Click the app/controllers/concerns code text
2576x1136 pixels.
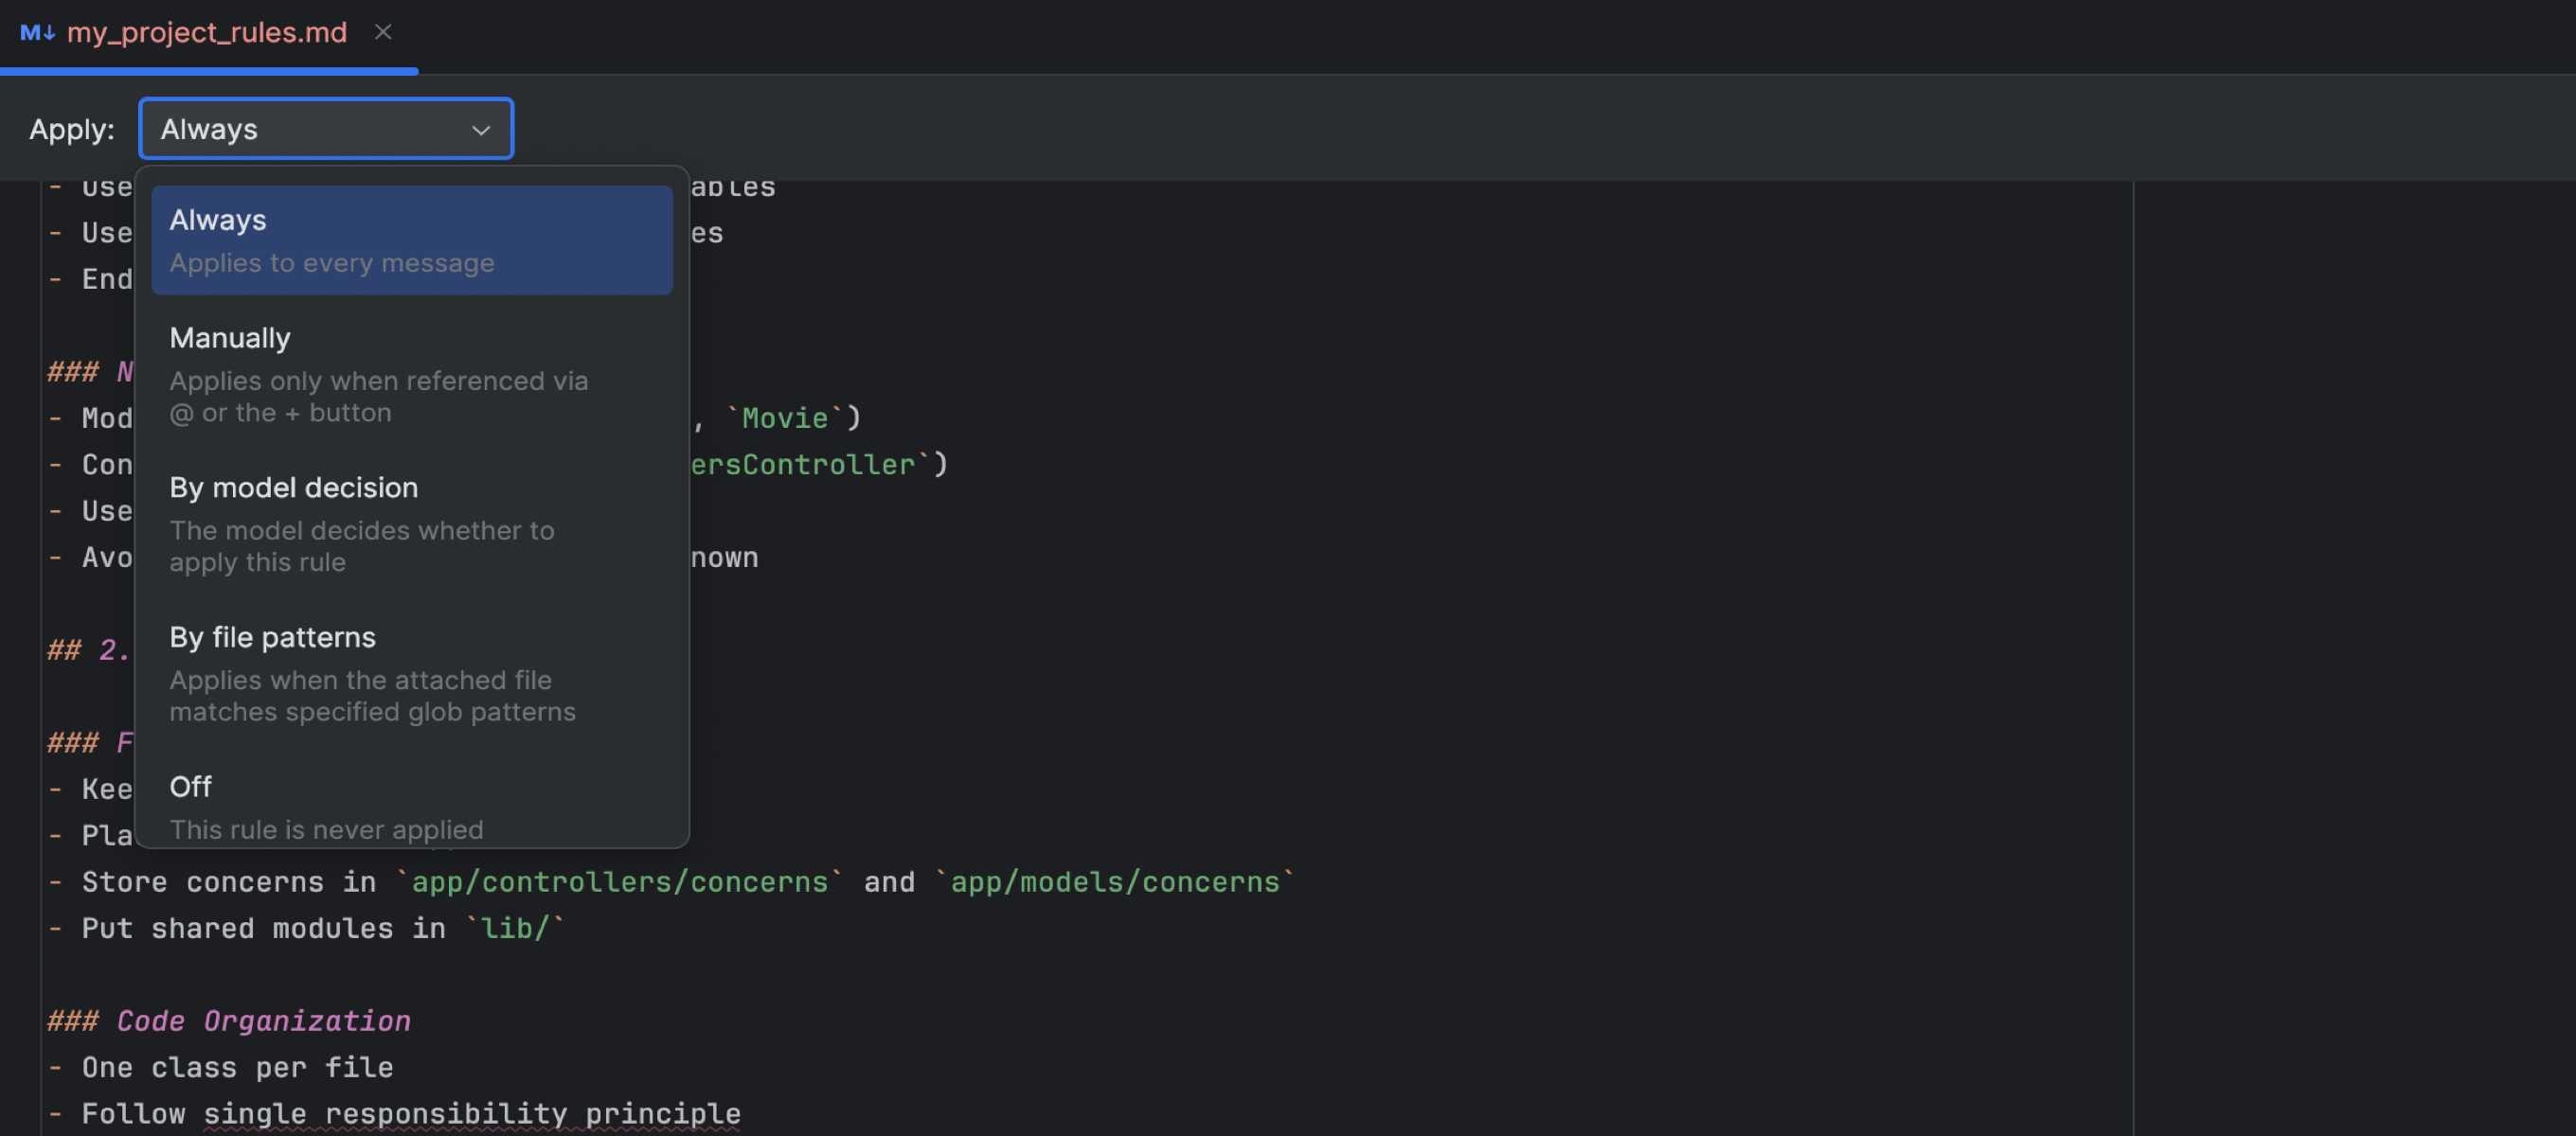tap(620, 882)
